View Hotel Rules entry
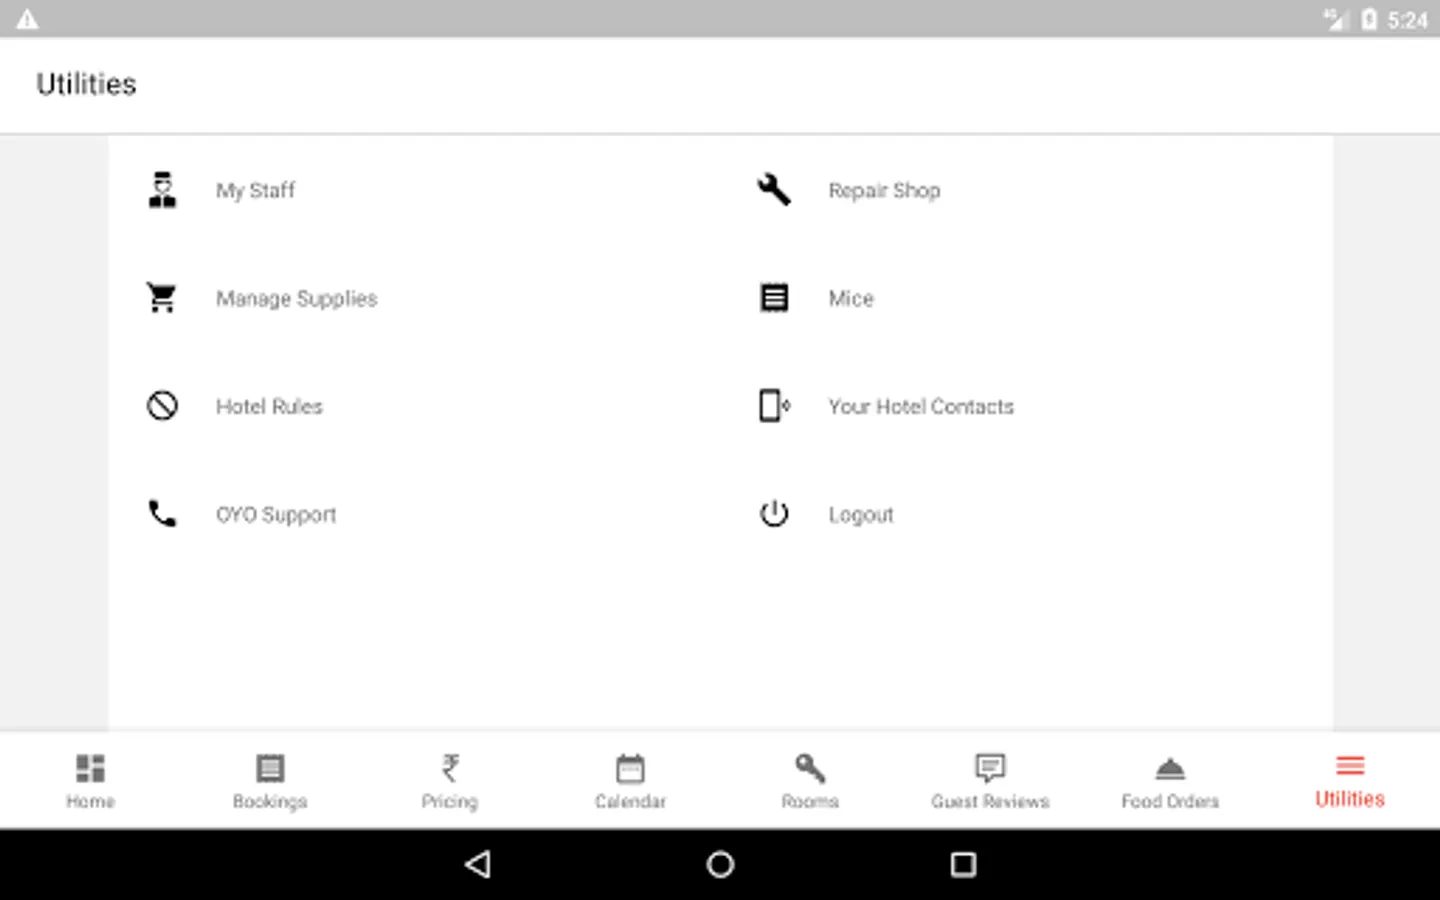 tap(270, 407)
